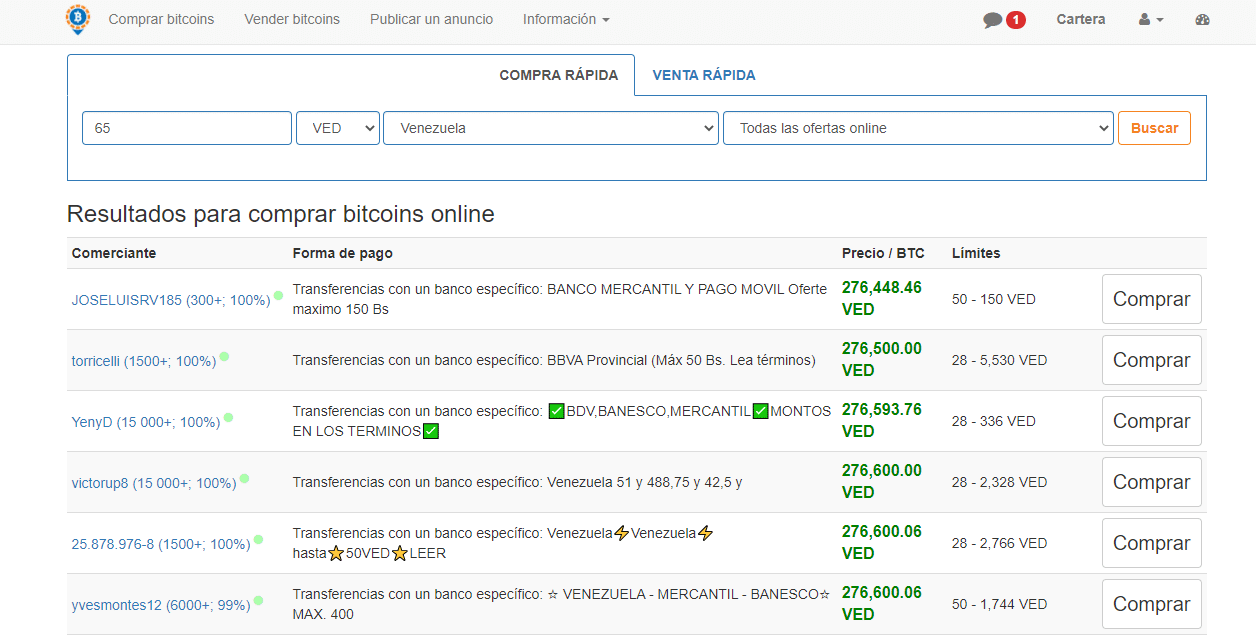Click Comprar for victorup8 offer
Viewport: 1256px width, 639px height.
tap(1152, 482)
